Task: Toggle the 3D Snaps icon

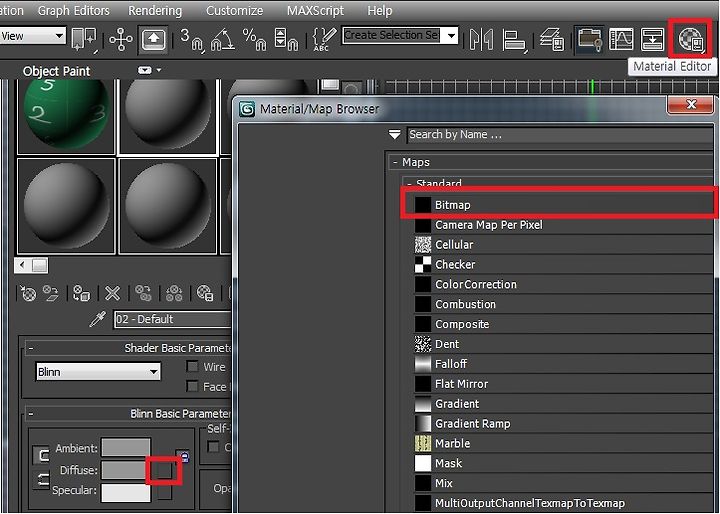Action: (x=191, y=39)
